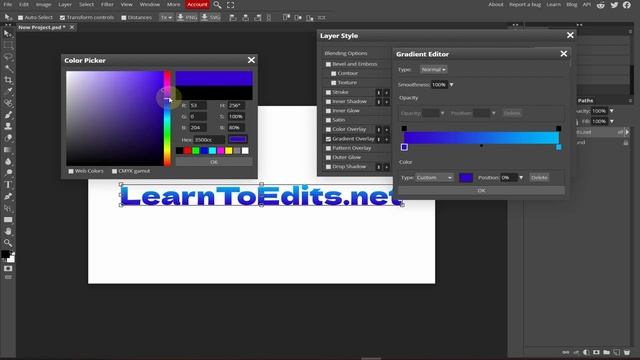Open the Reddit icon link

(600, 5)
